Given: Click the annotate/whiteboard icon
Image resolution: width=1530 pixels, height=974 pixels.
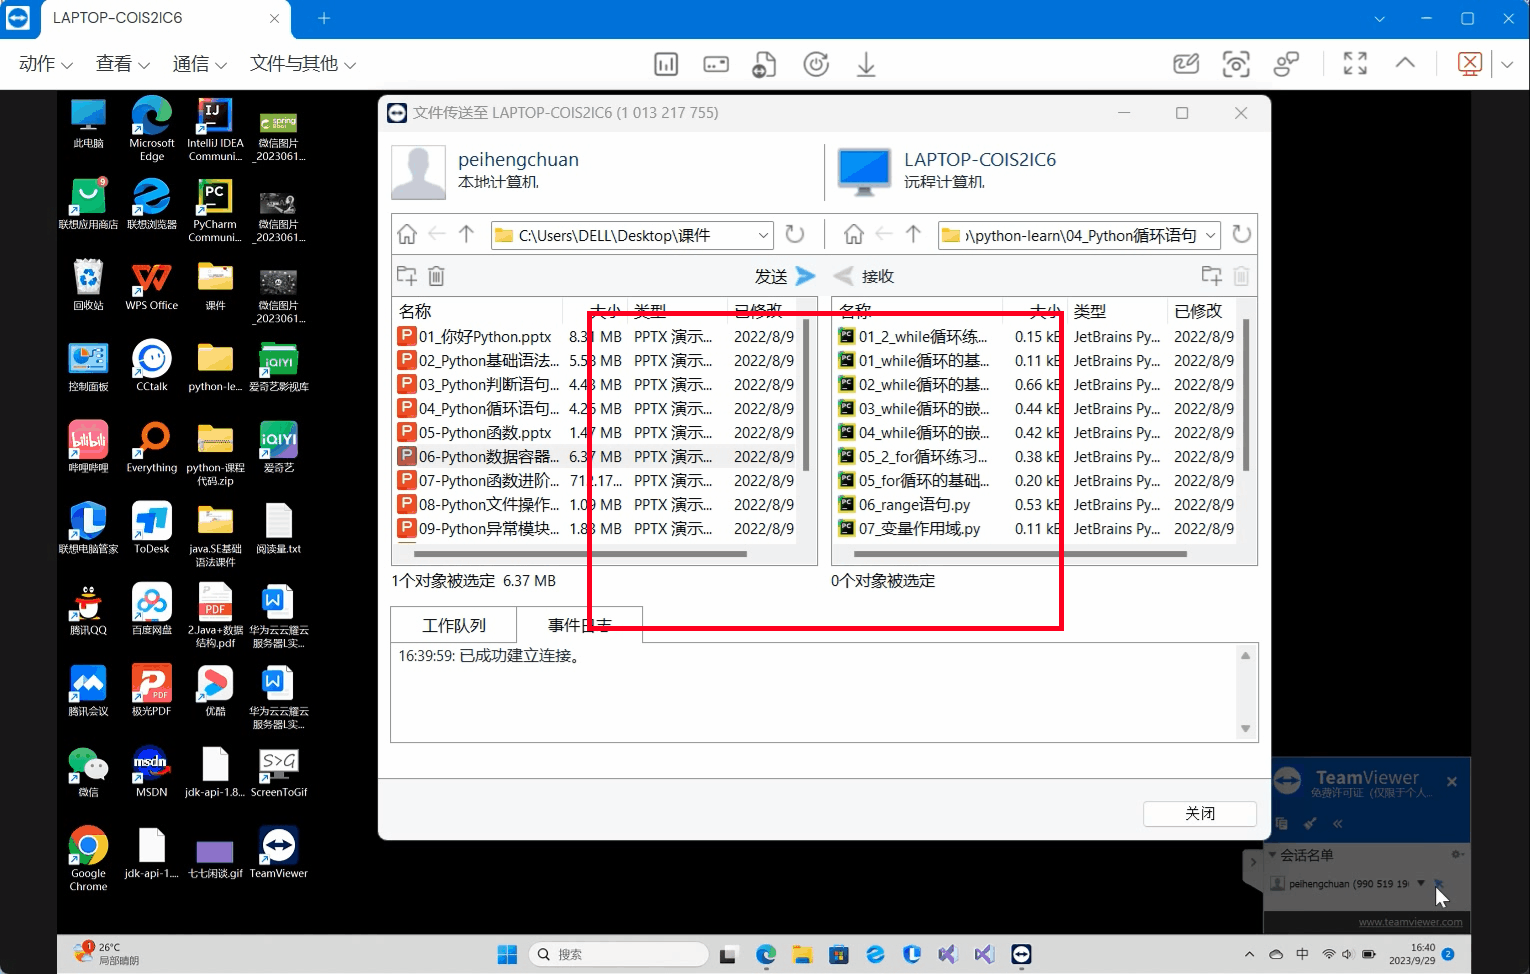Looking at the screenshot, I should tap(1186, 63).
